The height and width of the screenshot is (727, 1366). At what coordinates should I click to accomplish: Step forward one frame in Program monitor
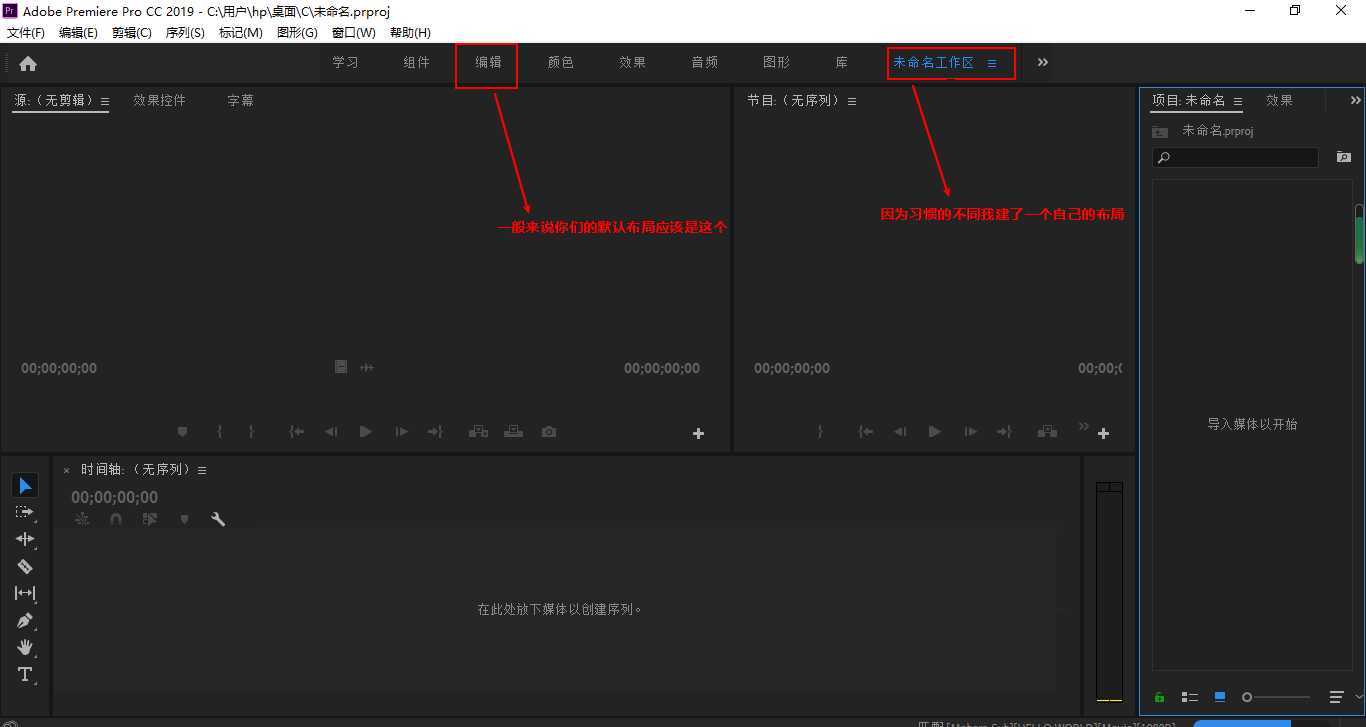(x=970, y=432)
